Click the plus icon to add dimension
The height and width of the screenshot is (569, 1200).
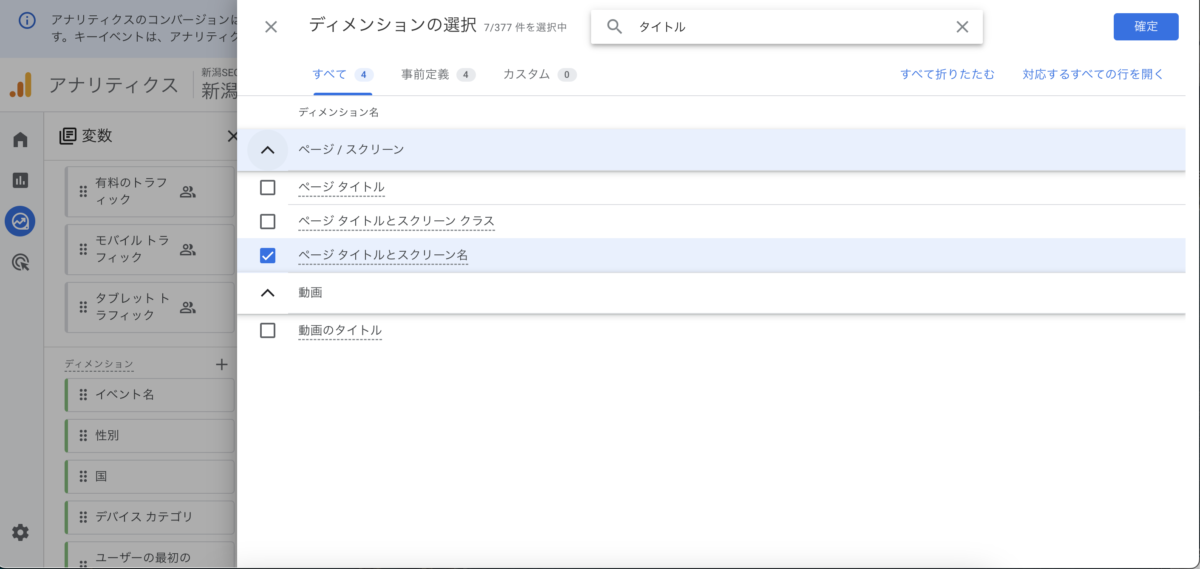tap(222, 365)
